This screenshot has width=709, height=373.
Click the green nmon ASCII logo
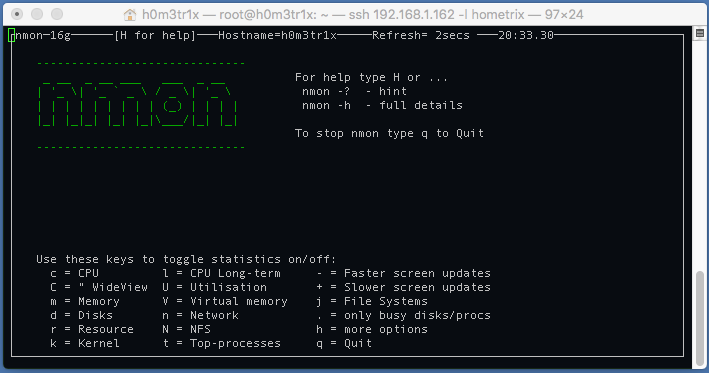[x=137, y=105]
